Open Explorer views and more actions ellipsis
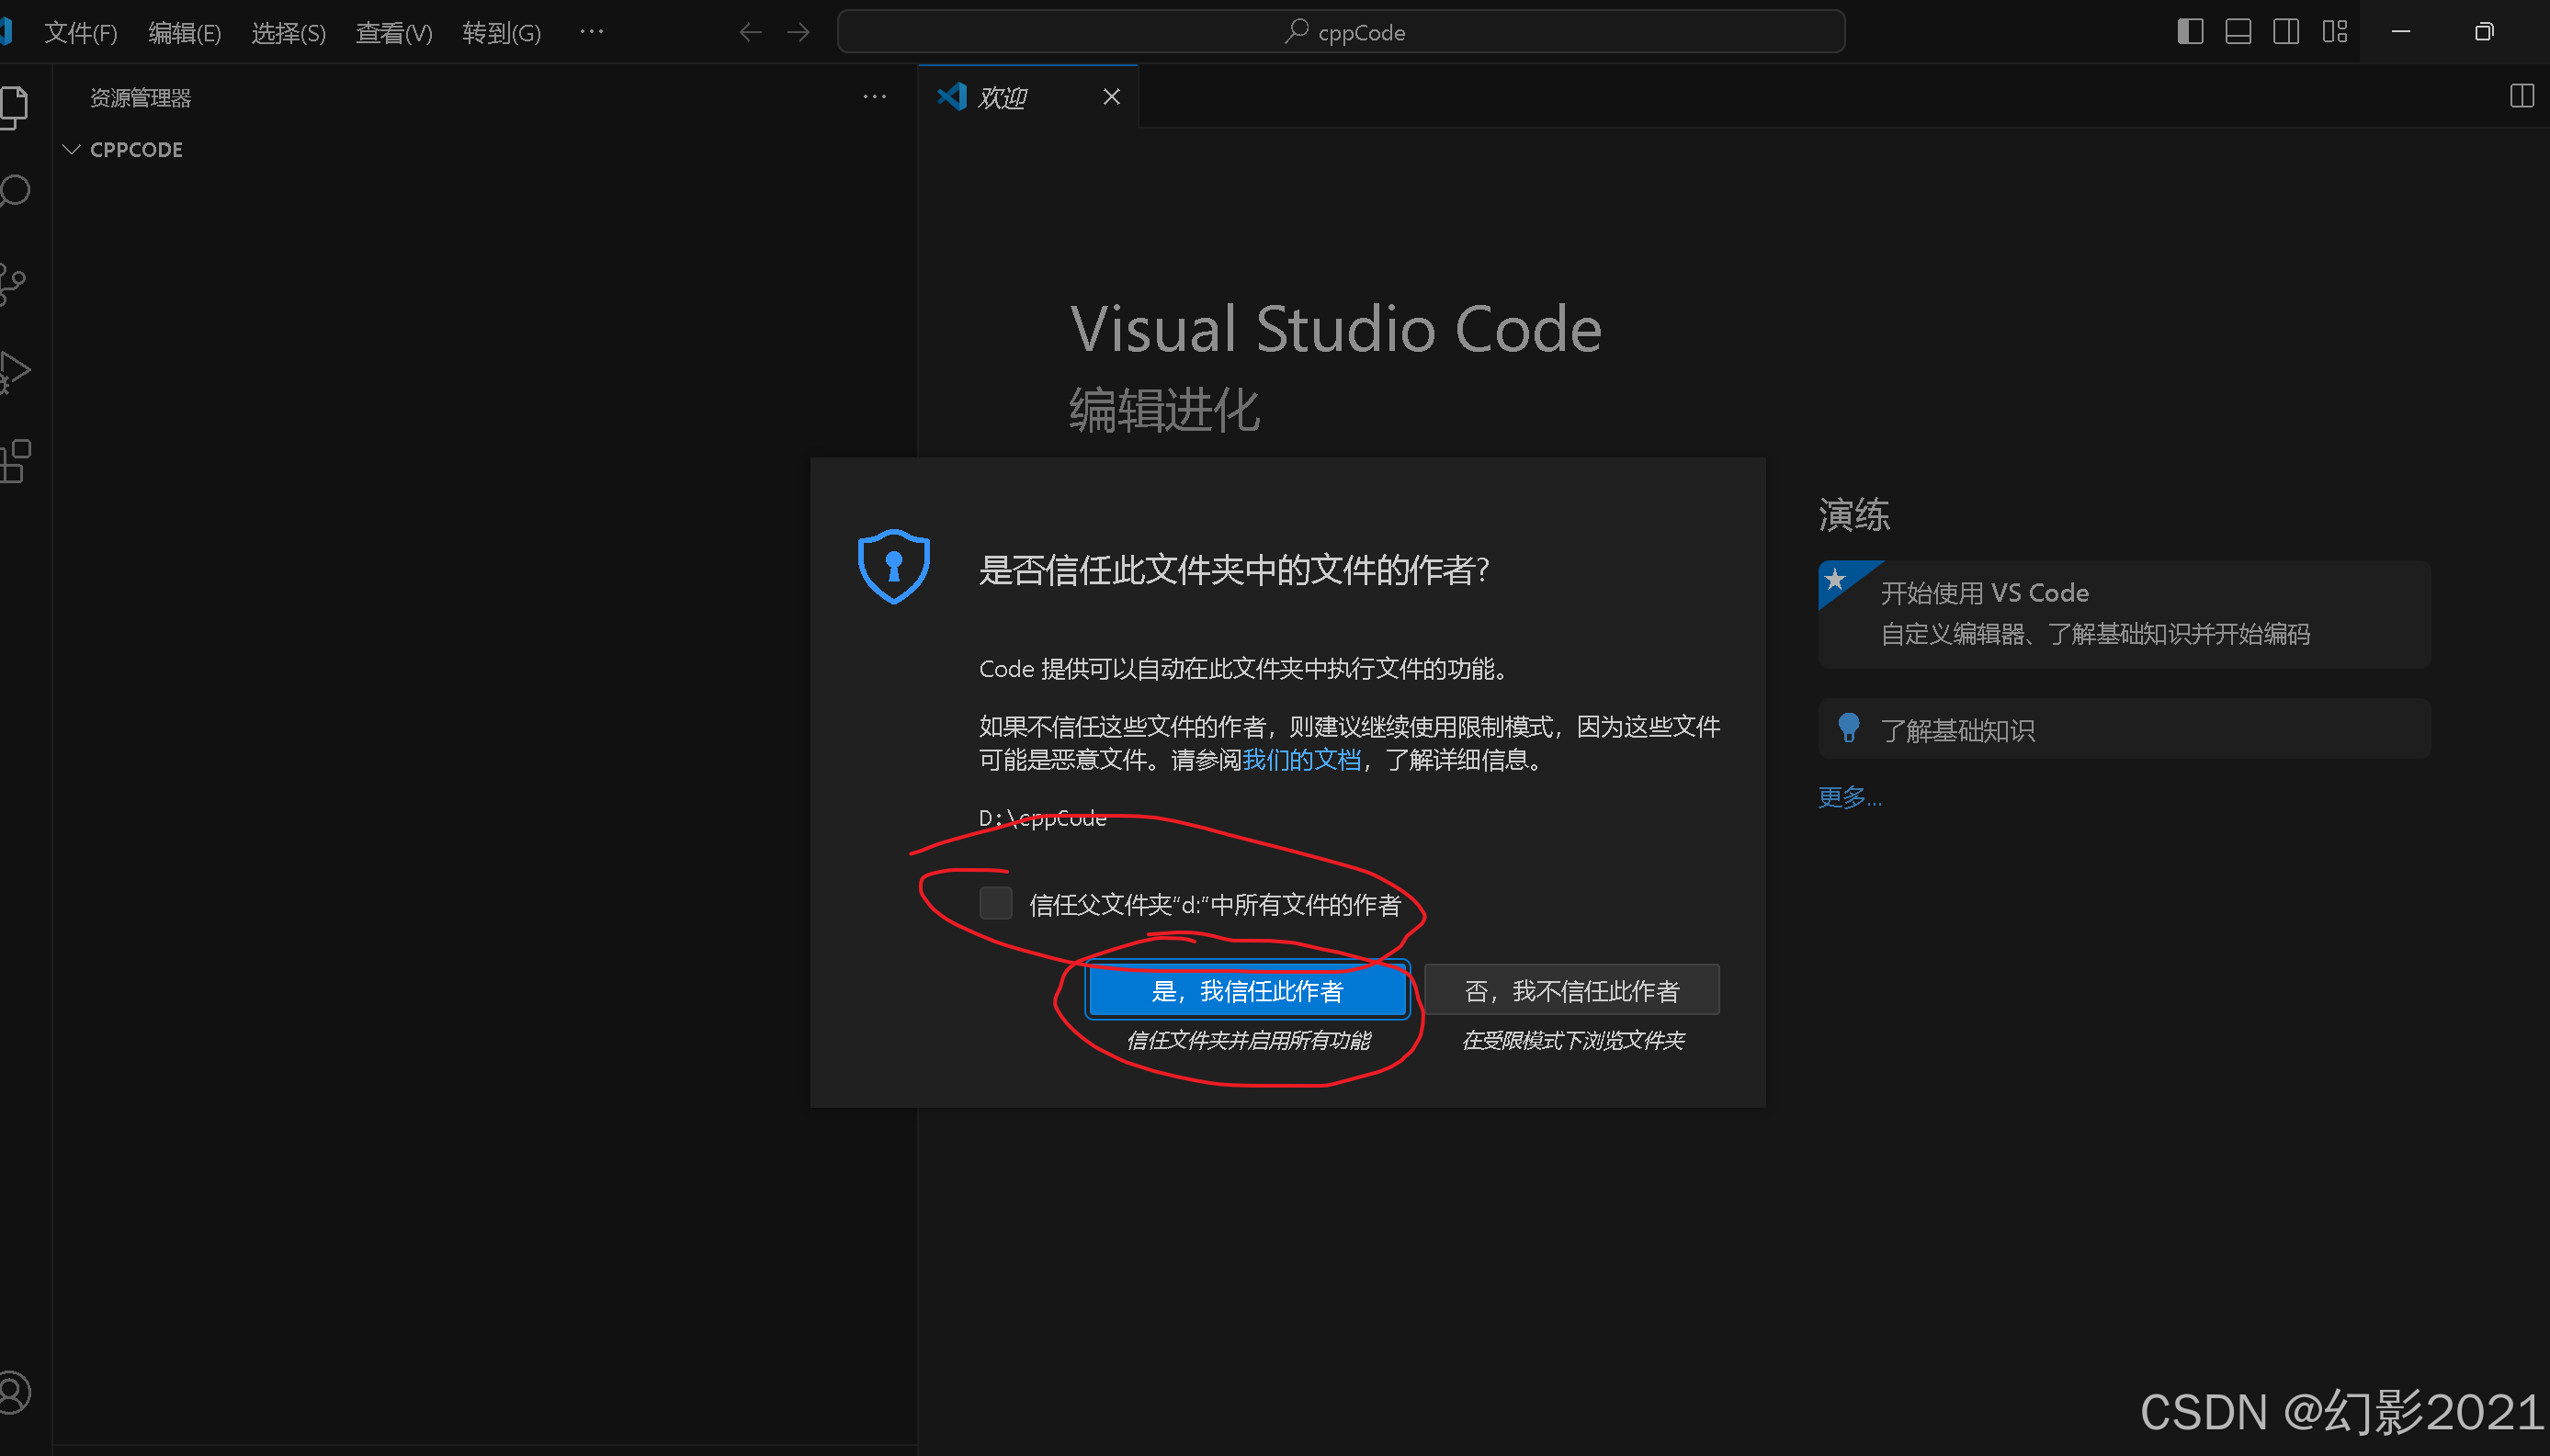This screenshot has height=1456, width=2550. tap(875, 97)
